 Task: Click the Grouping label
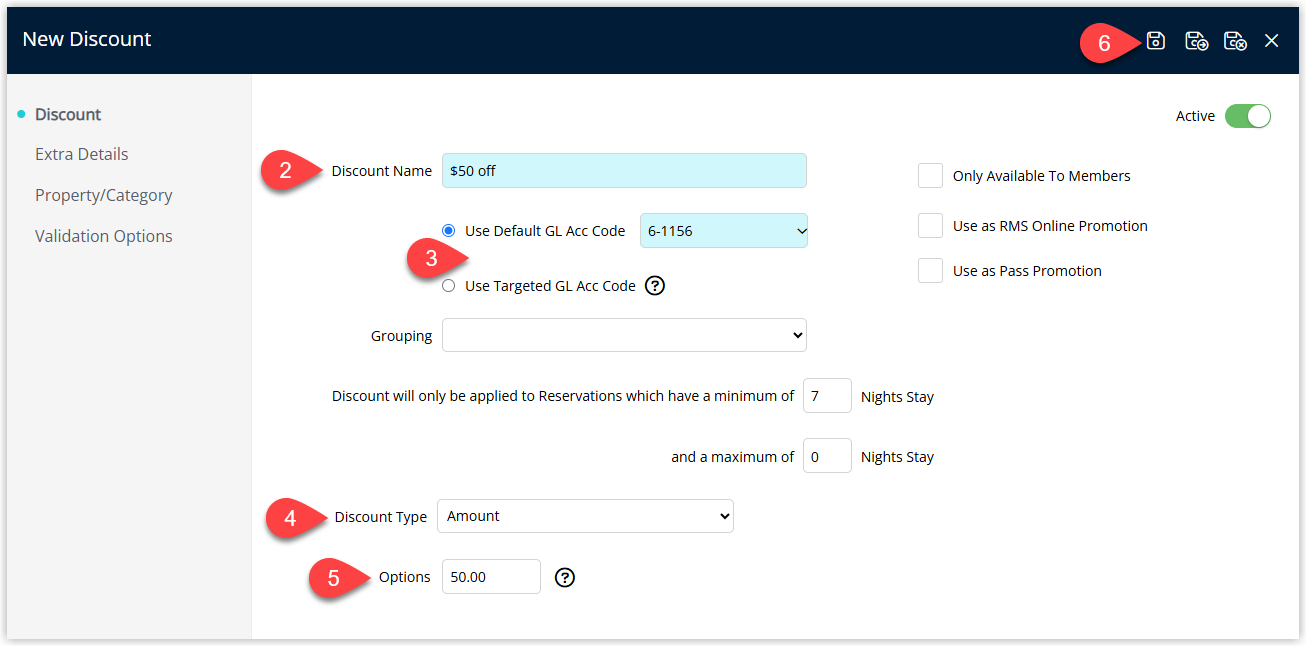[402, 336]
